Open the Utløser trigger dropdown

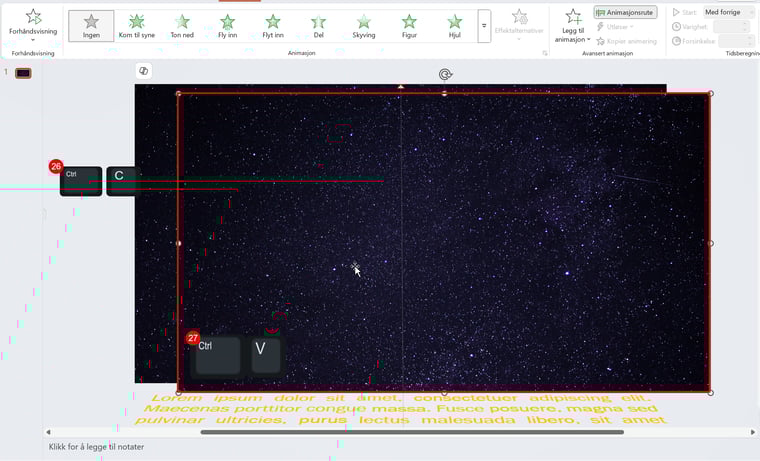(615, 27)
